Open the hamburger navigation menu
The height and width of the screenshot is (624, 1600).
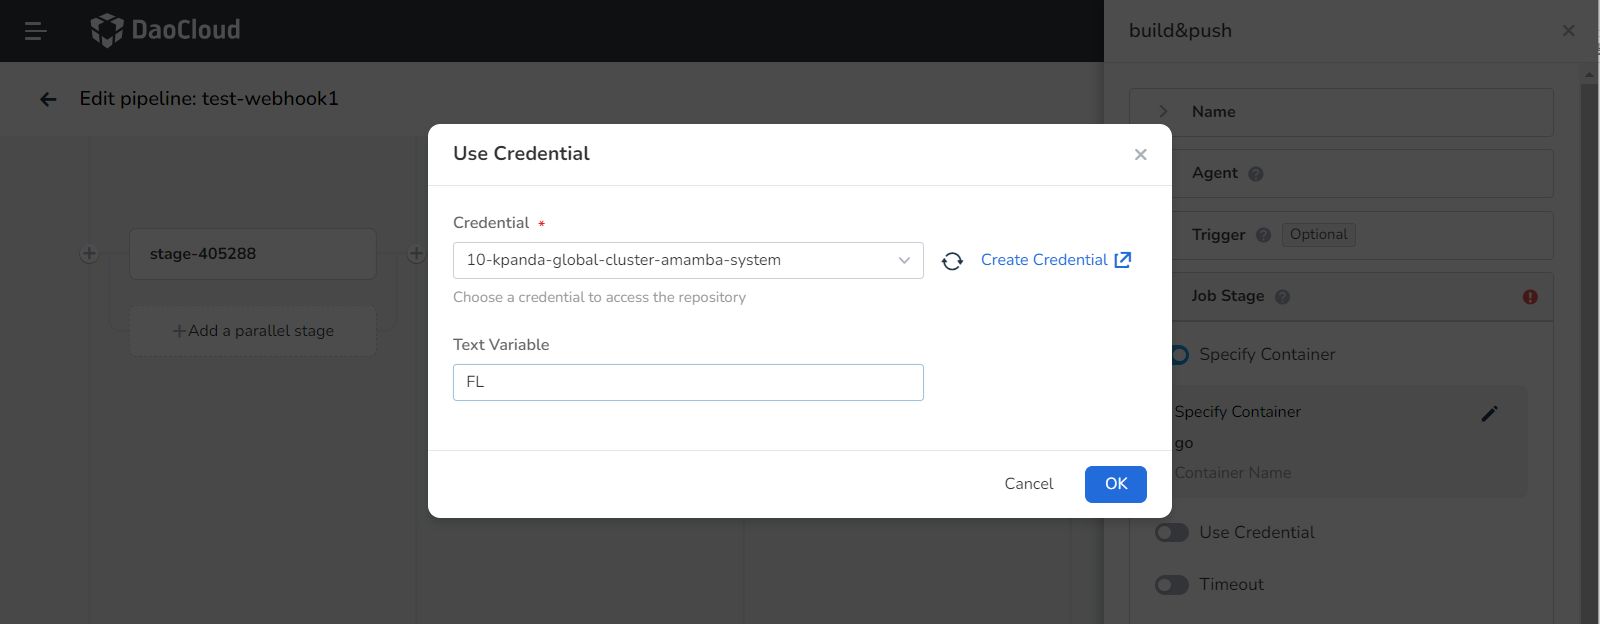coord(36,31)
